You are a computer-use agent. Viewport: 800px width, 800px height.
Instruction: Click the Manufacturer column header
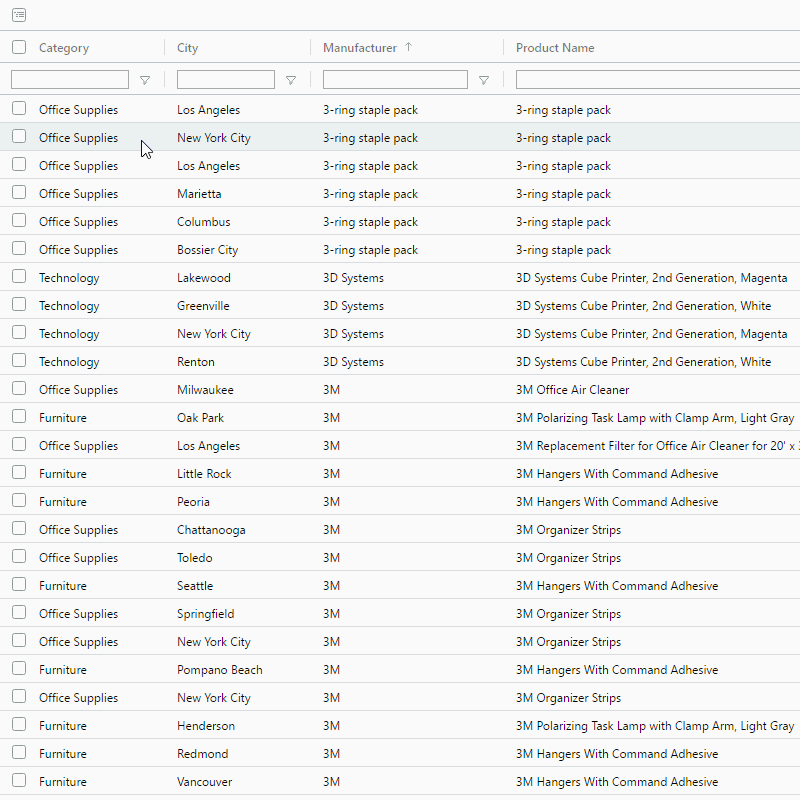click(x=360, y=48)
